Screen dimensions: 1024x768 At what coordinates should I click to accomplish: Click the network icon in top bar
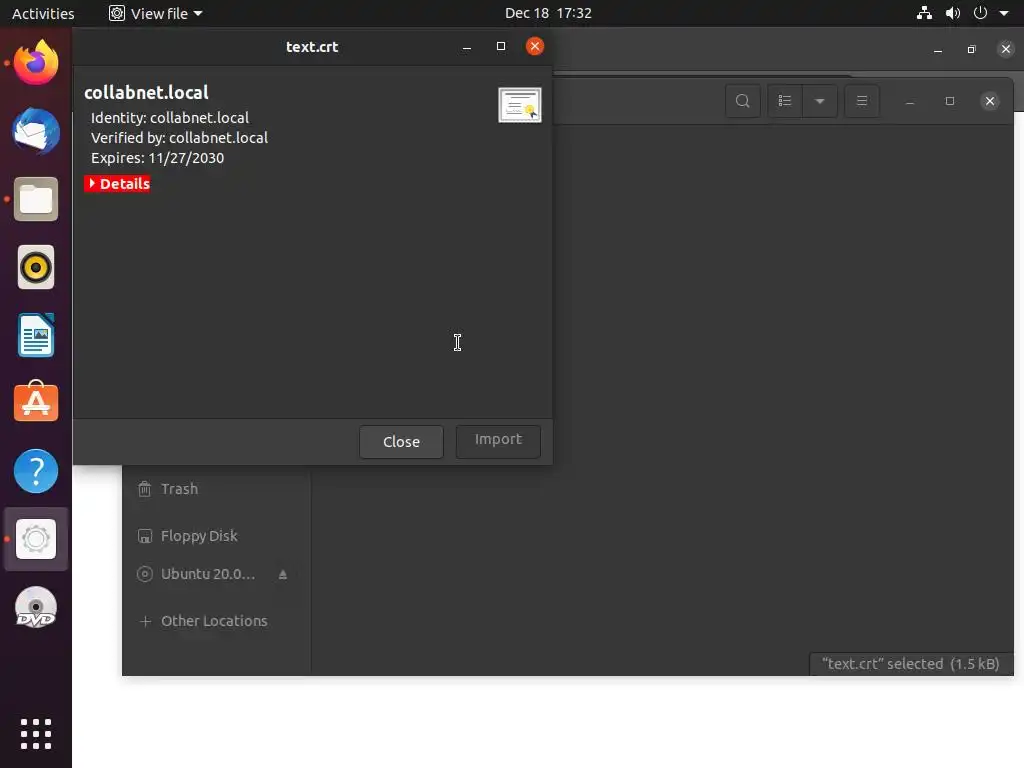tap(924, 13)
